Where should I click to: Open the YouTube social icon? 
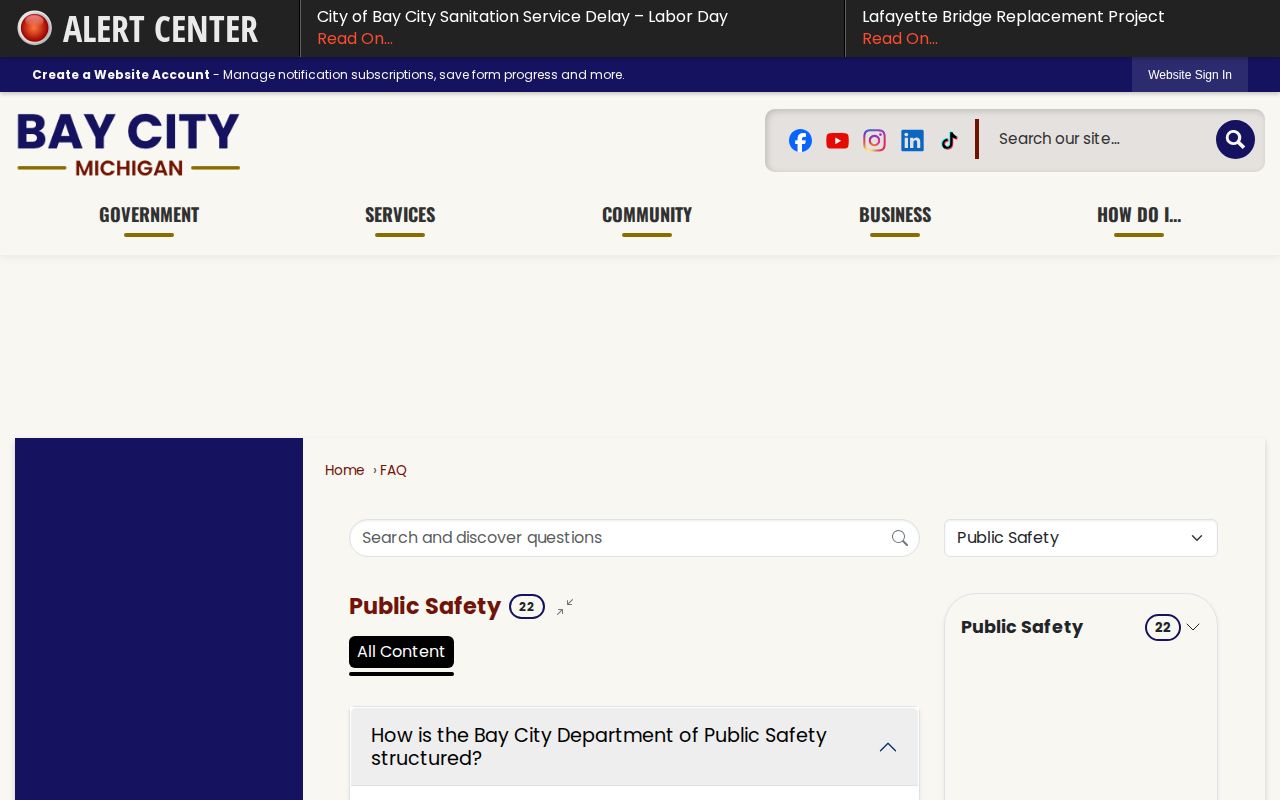(x=837, y=141)
